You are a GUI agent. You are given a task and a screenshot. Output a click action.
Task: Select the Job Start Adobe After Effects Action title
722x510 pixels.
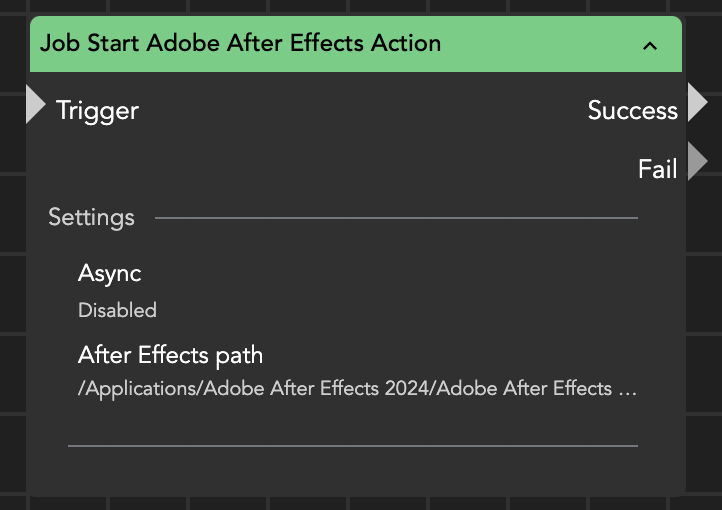[240, 44]
